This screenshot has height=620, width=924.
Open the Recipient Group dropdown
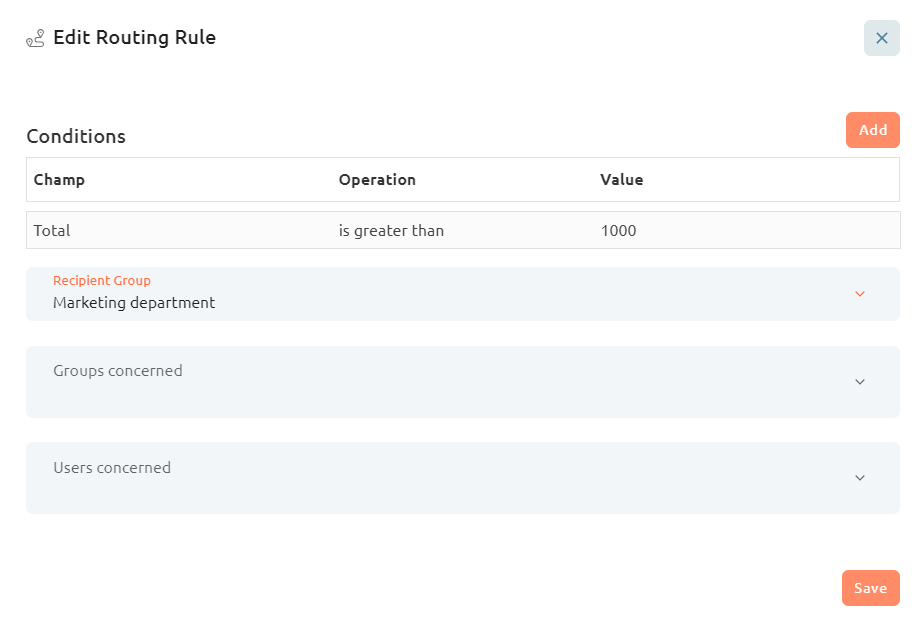(x=463, y=294)
